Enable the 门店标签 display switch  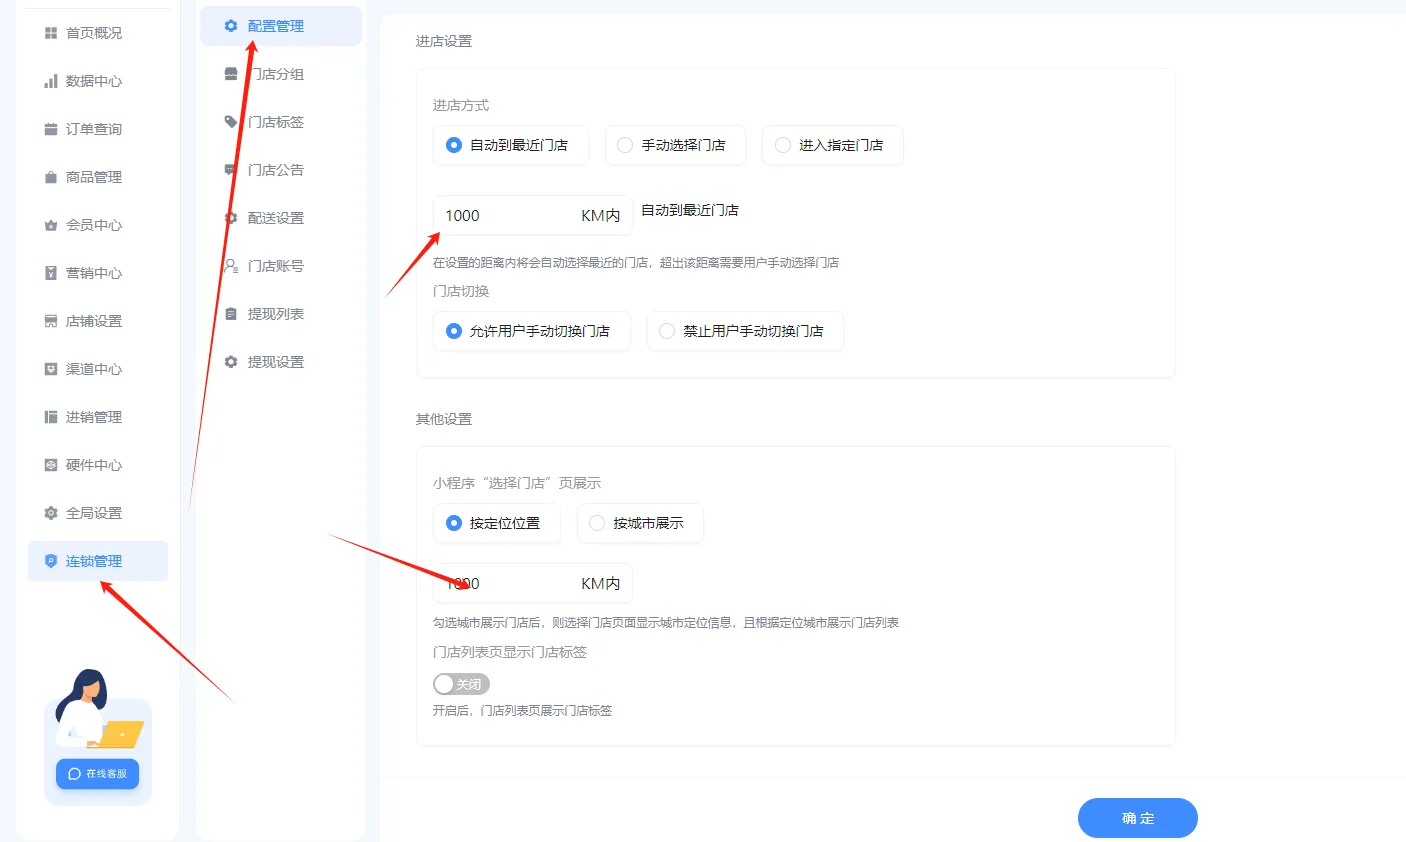tap(461, 684)
